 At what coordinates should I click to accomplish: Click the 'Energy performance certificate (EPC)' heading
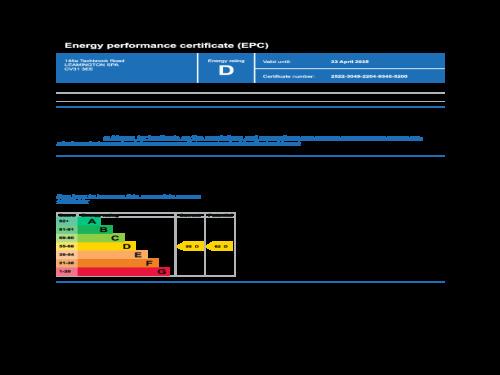pos(166,45)
